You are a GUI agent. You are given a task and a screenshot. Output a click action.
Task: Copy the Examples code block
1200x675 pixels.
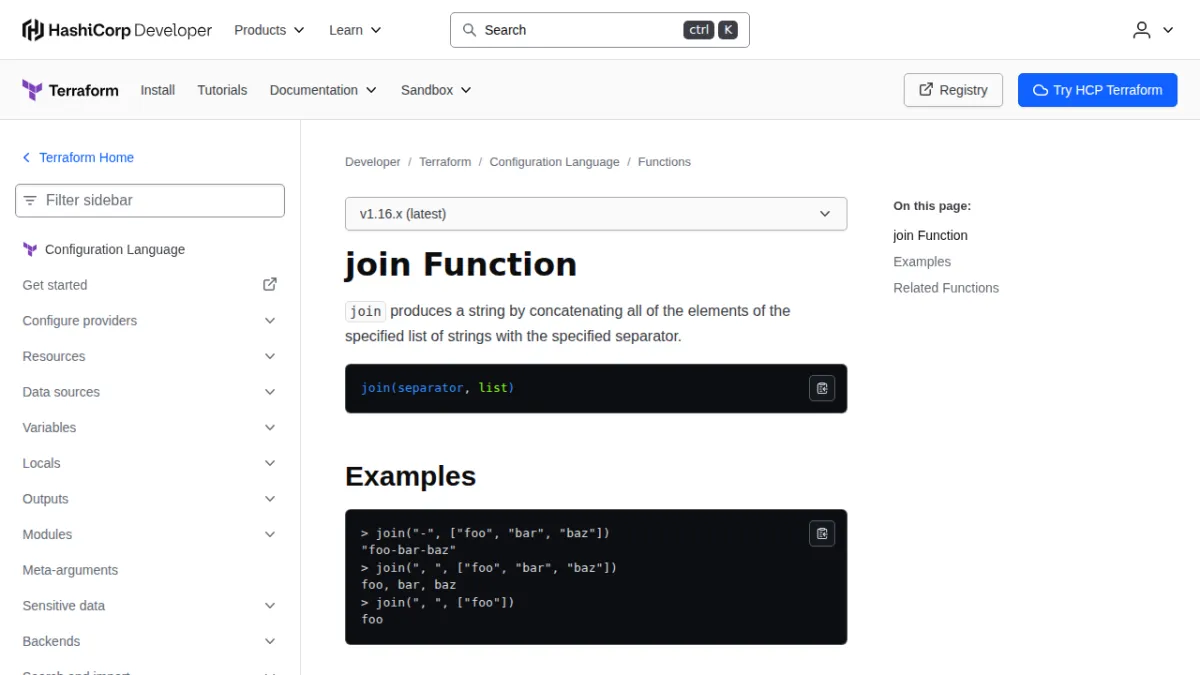coord(822,533)
